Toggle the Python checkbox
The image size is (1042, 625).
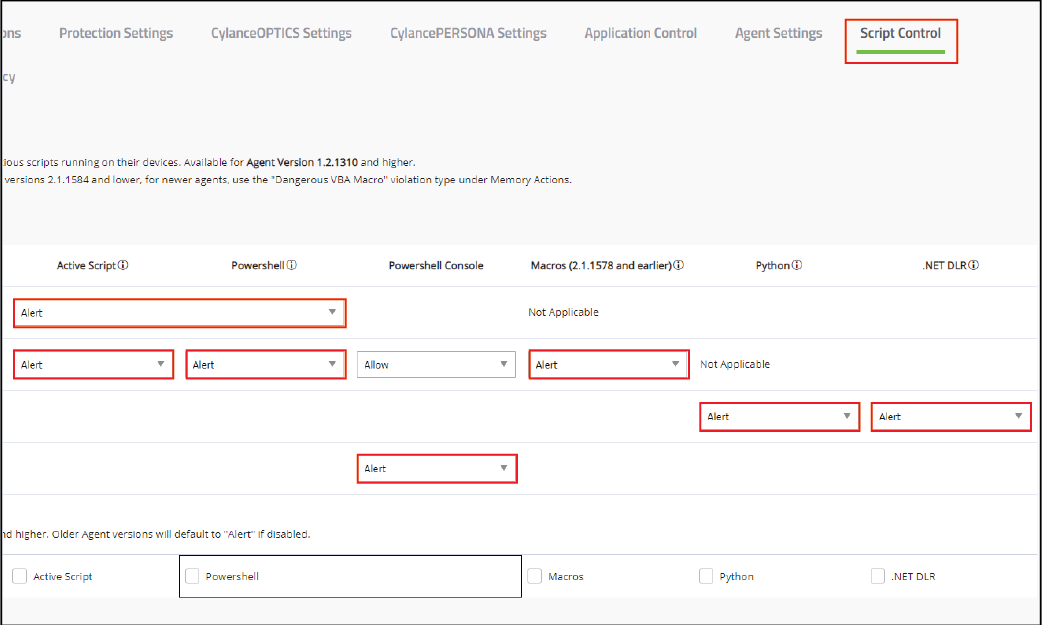click(706, 576)
